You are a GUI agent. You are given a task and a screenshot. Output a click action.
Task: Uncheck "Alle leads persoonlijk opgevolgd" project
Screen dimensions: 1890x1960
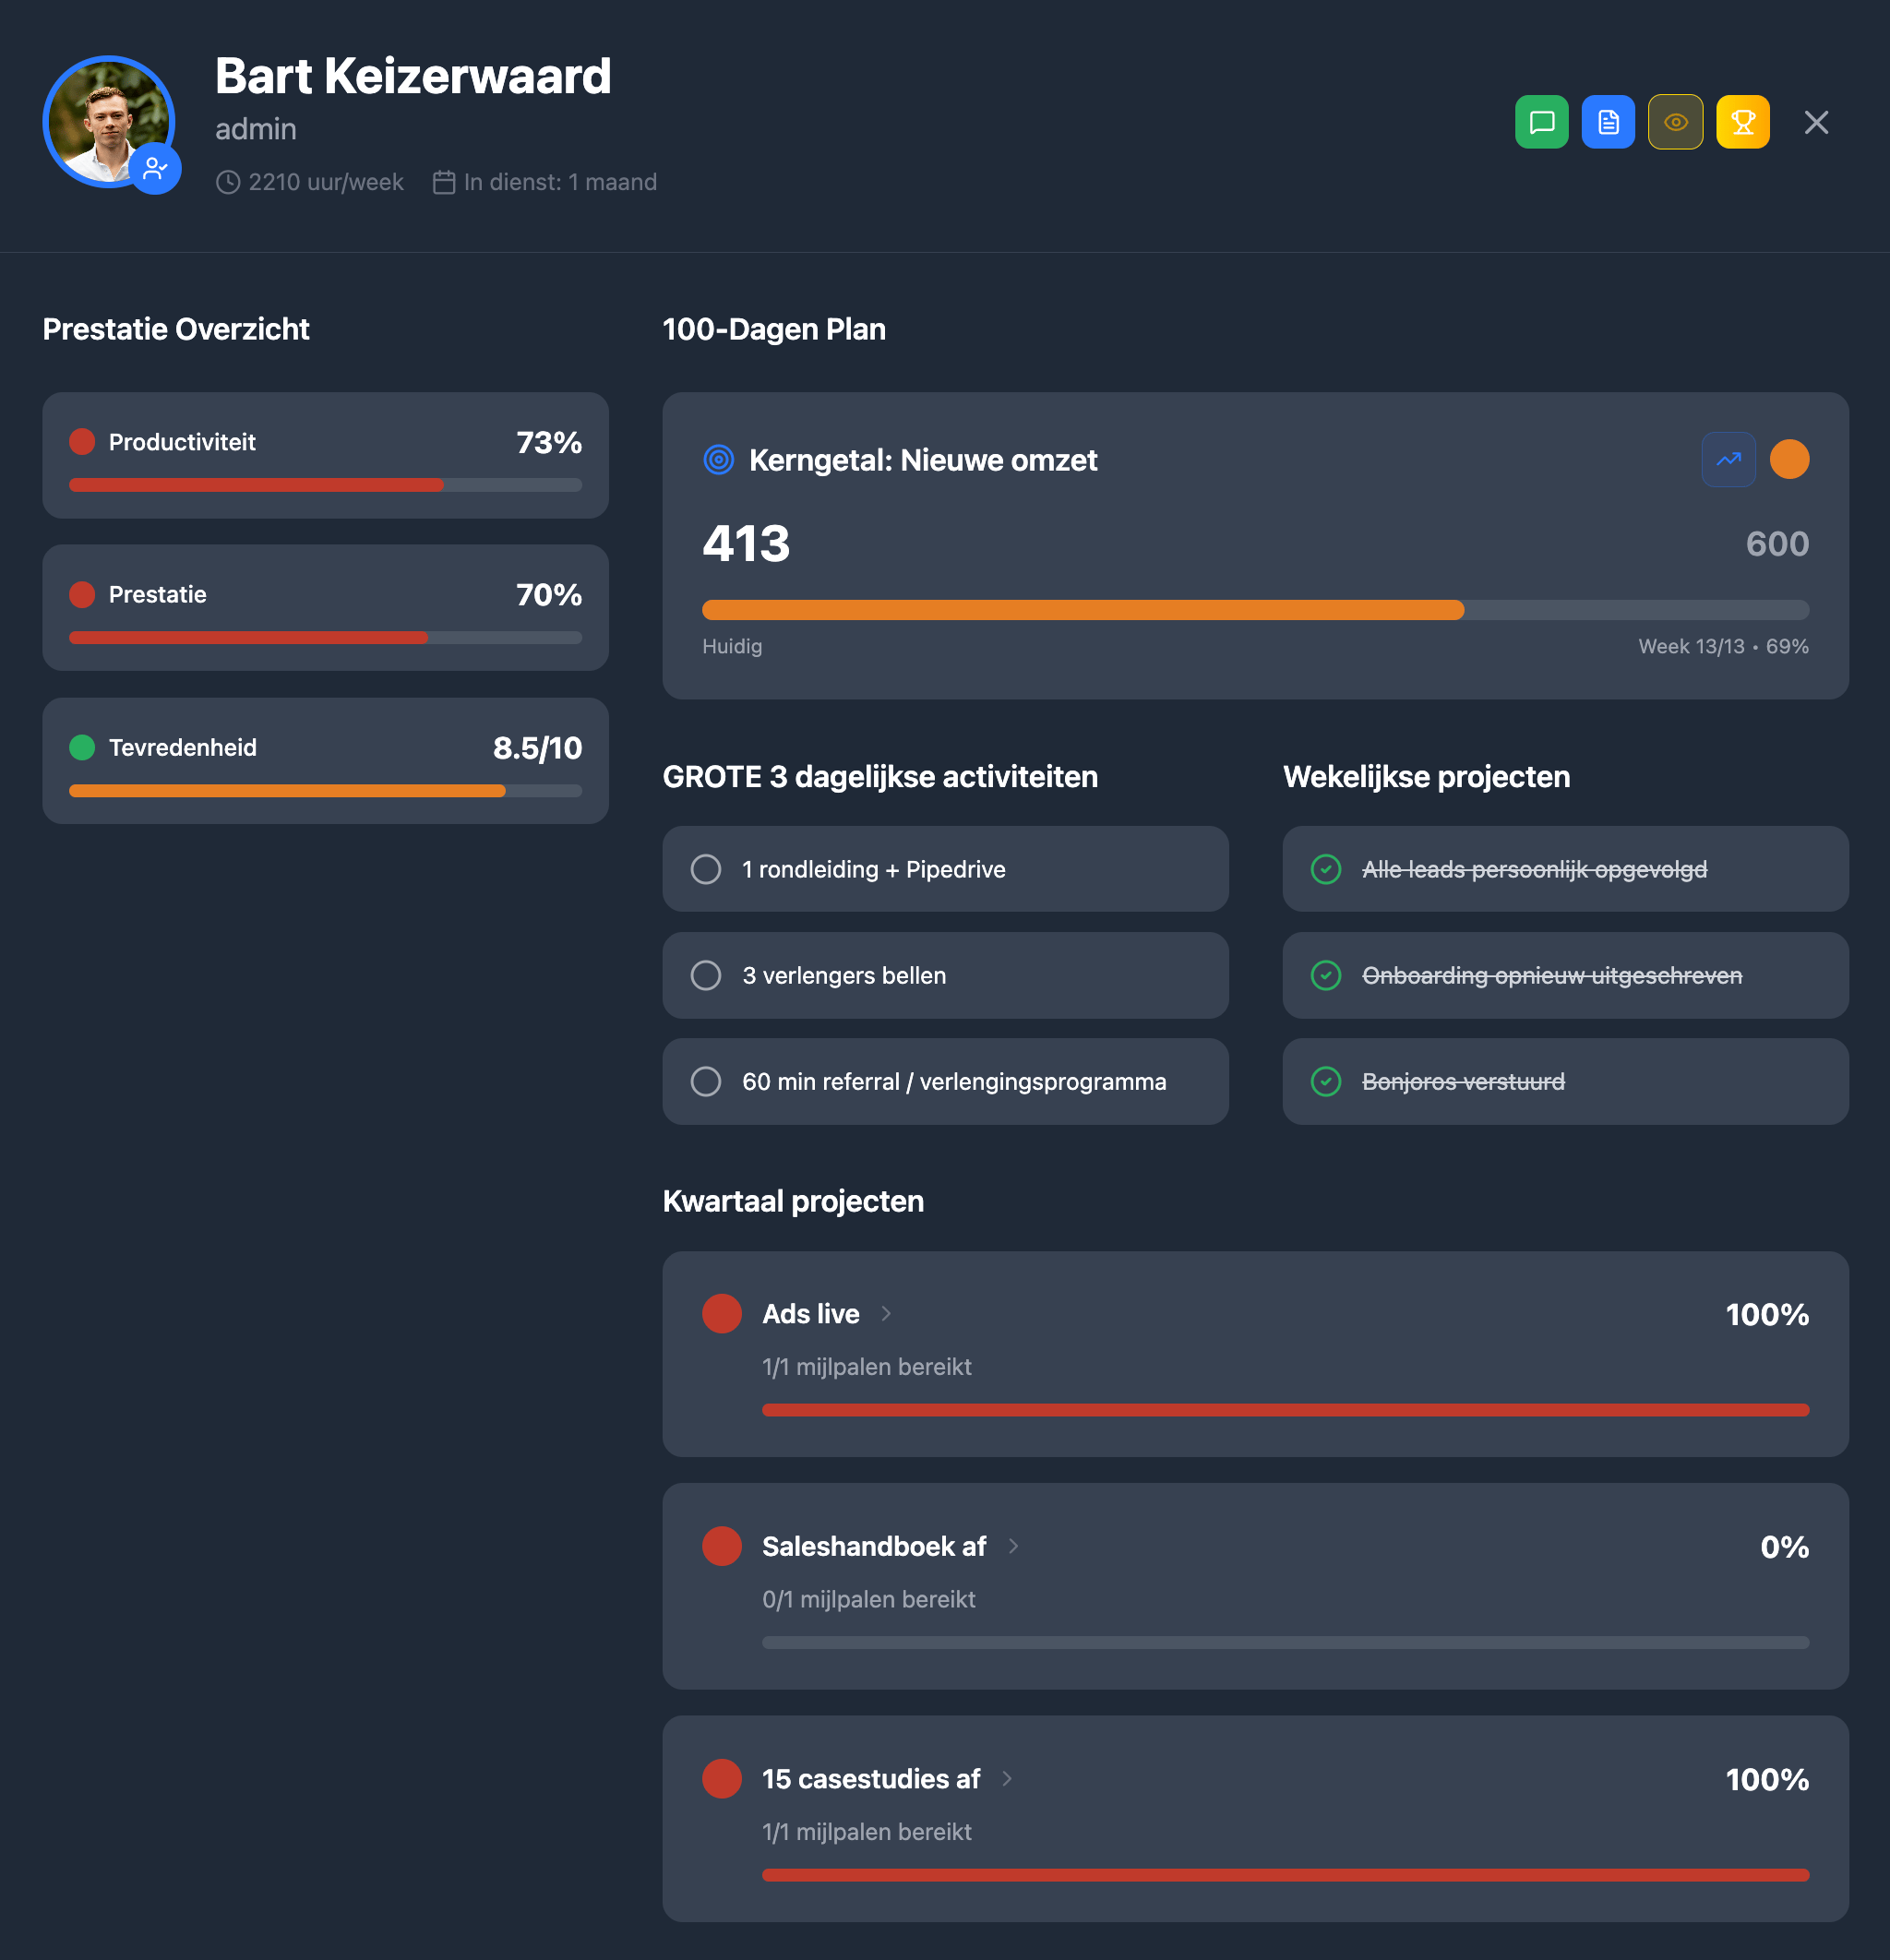point(1326,869)
